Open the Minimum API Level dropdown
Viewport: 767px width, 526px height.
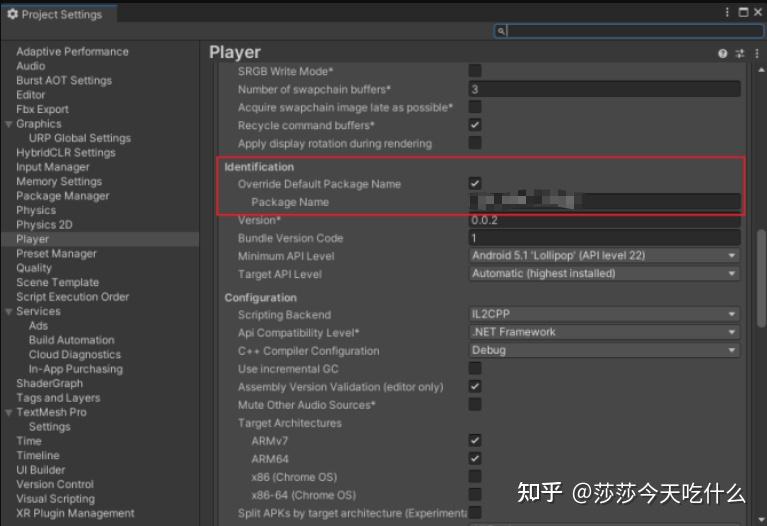click(604, 255)
